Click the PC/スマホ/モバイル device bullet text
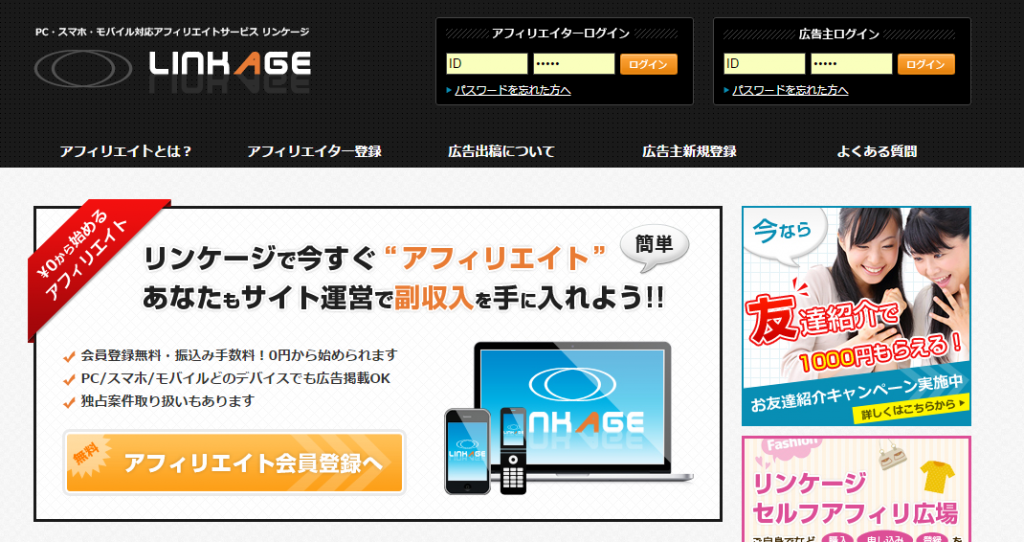Viewport: 1024px width, 542px height. click(235, 378)
